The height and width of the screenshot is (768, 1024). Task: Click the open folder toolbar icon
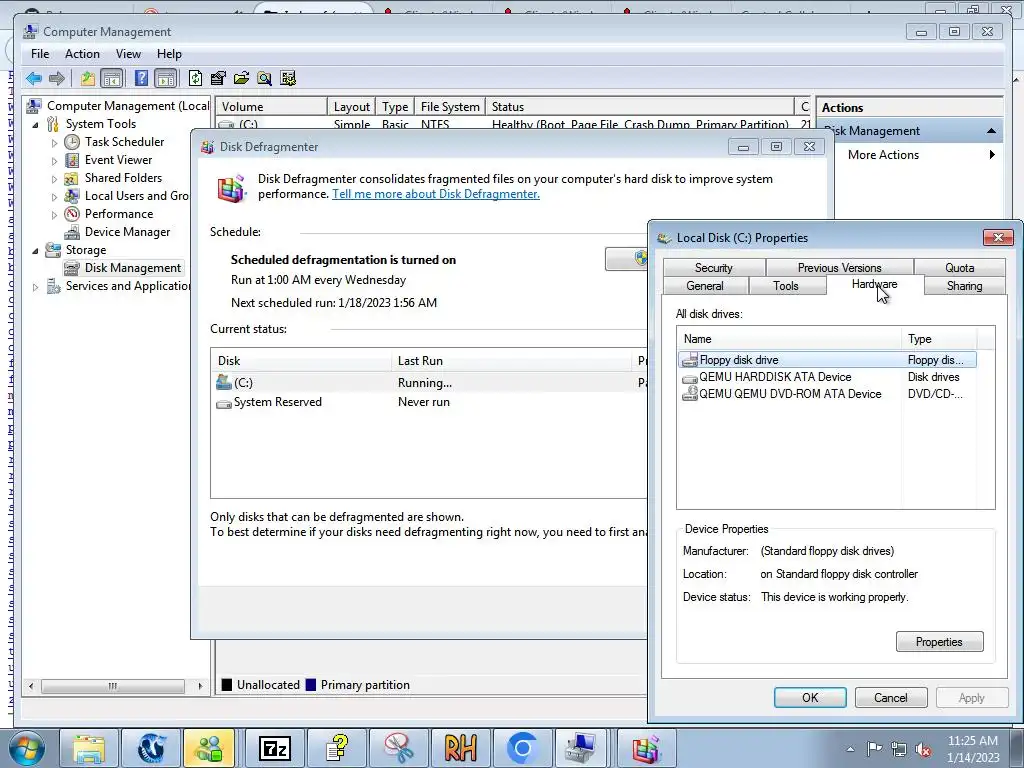(x=241, y=79)
